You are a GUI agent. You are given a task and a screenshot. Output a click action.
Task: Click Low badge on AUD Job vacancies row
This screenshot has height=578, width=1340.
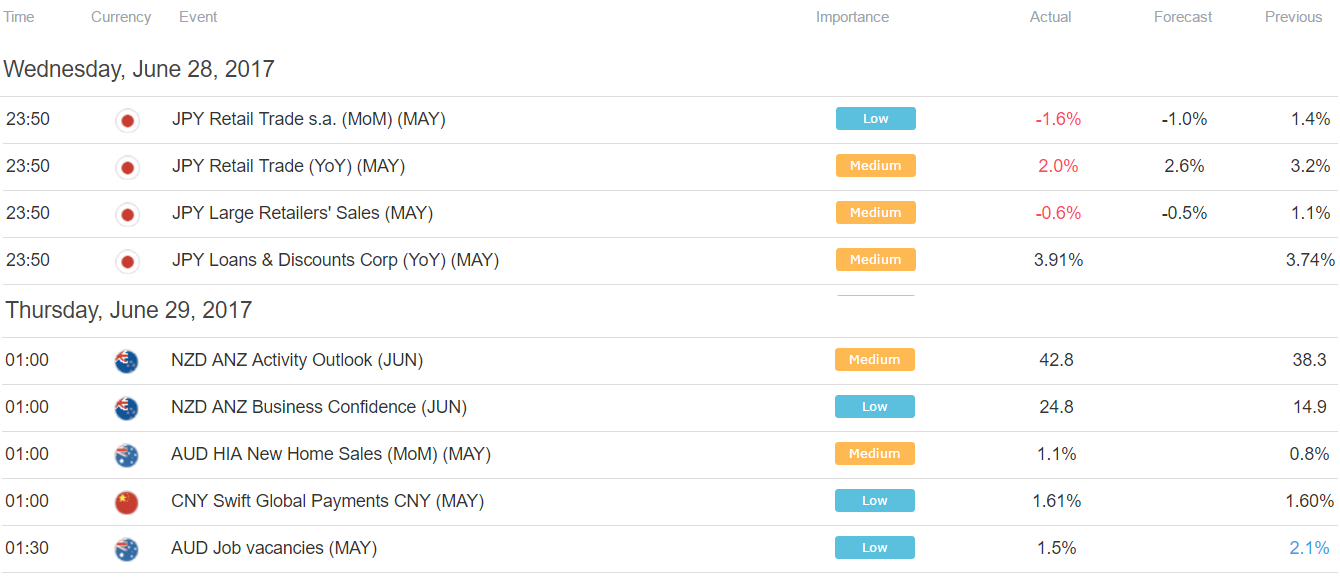coord(875,548)
